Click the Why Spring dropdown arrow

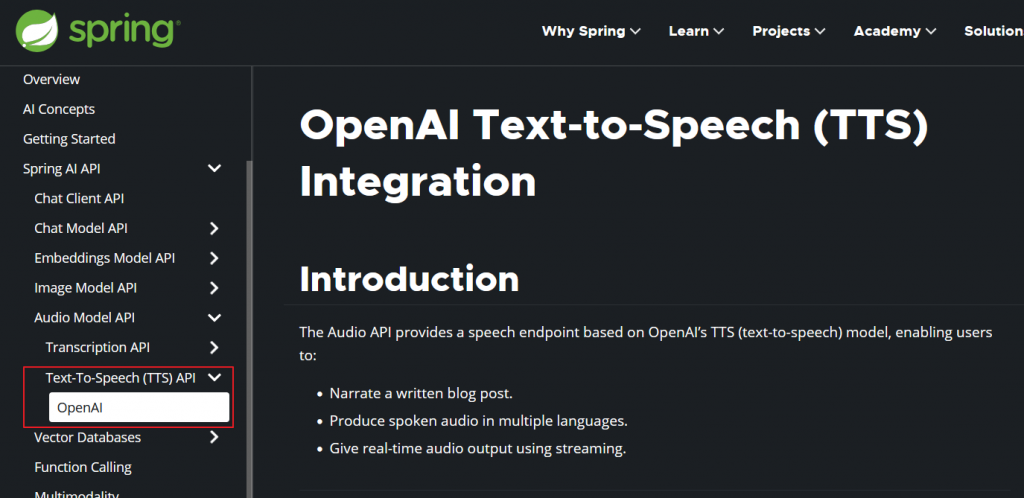coord(635,31)
